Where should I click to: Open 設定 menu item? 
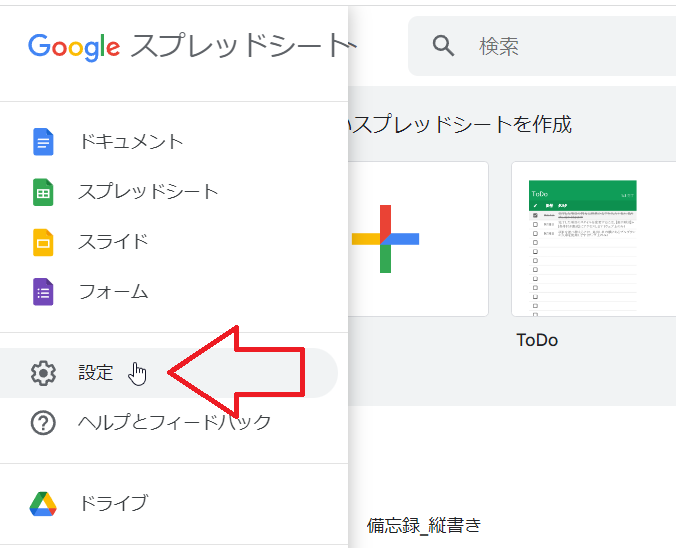[169, 373]
